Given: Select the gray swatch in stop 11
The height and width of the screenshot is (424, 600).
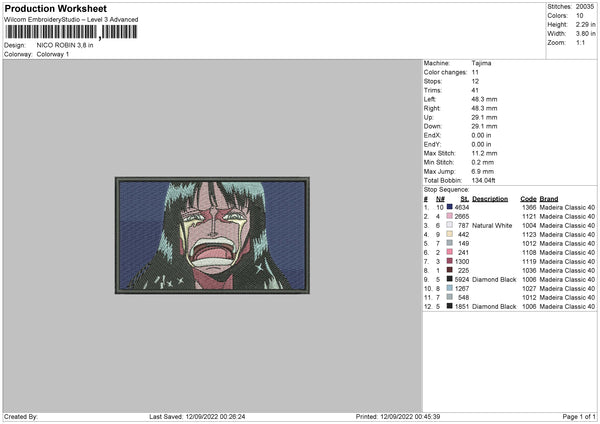Looking at the screenshot, I should [x=450, y=297].
